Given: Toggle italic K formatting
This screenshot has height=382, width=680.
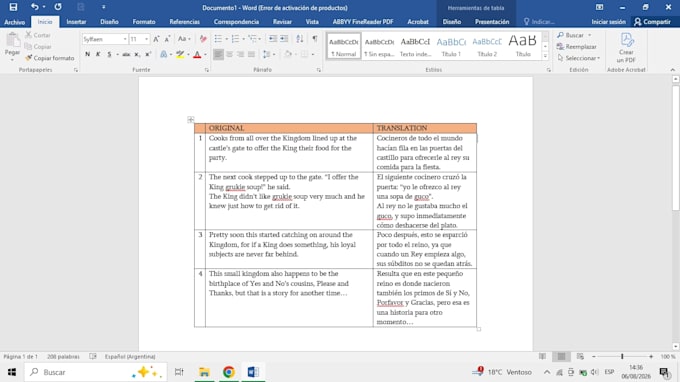Looking at the screenshot, I should (98, 54).
